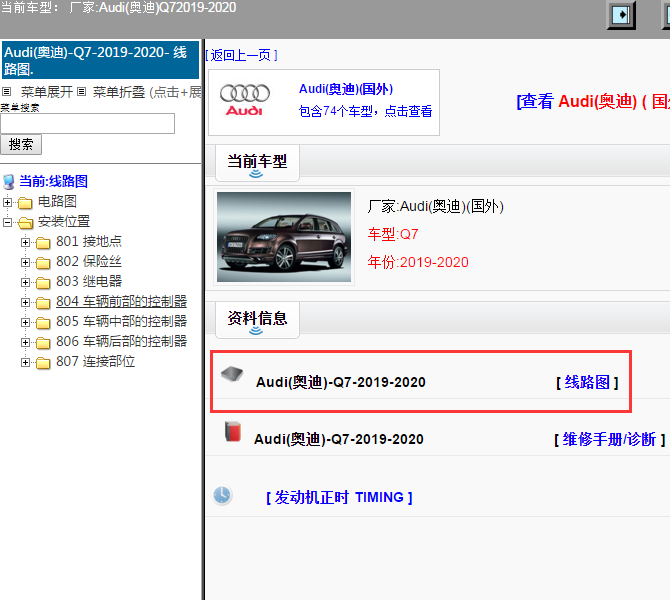Screen dimensions: 670x600
Task: Select 802 保险丝 tree item
Action: 89,262
